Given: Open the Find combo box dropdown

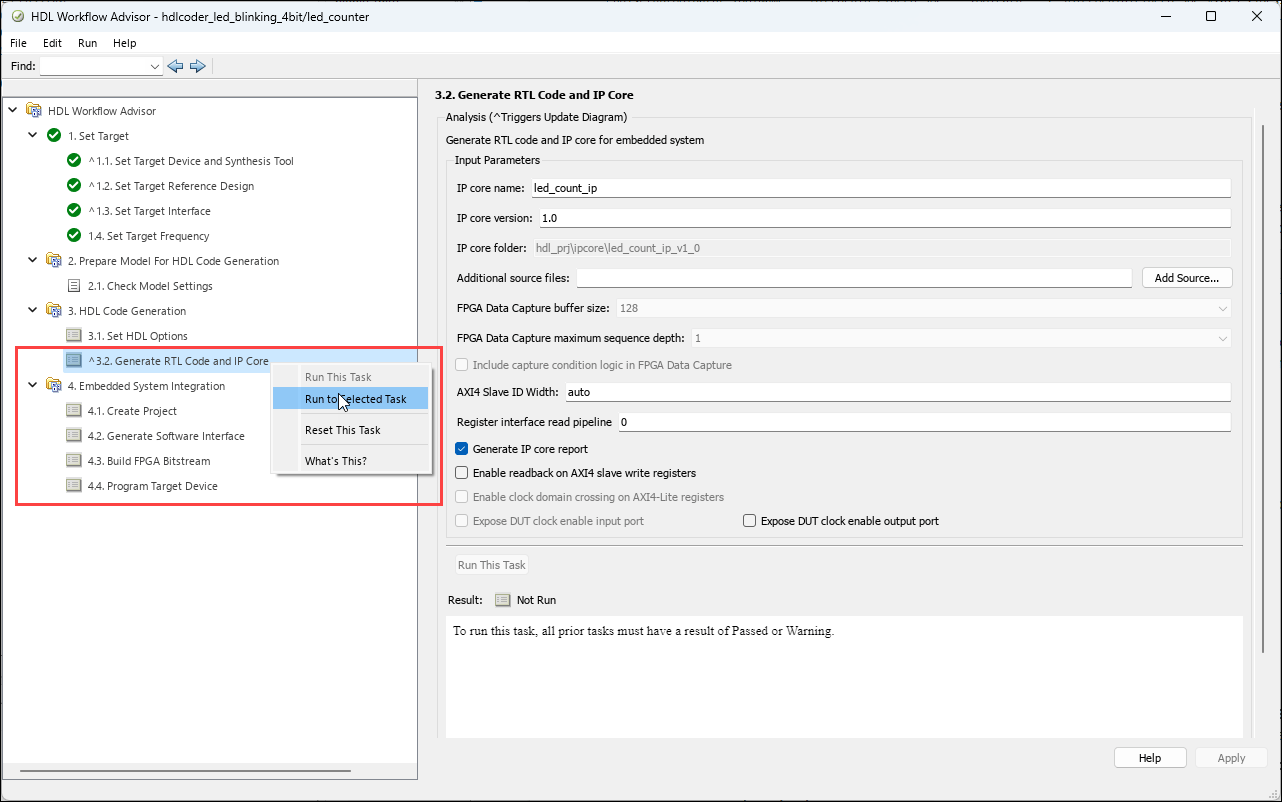Looking at the screenshot, I should tap(154, 66).
